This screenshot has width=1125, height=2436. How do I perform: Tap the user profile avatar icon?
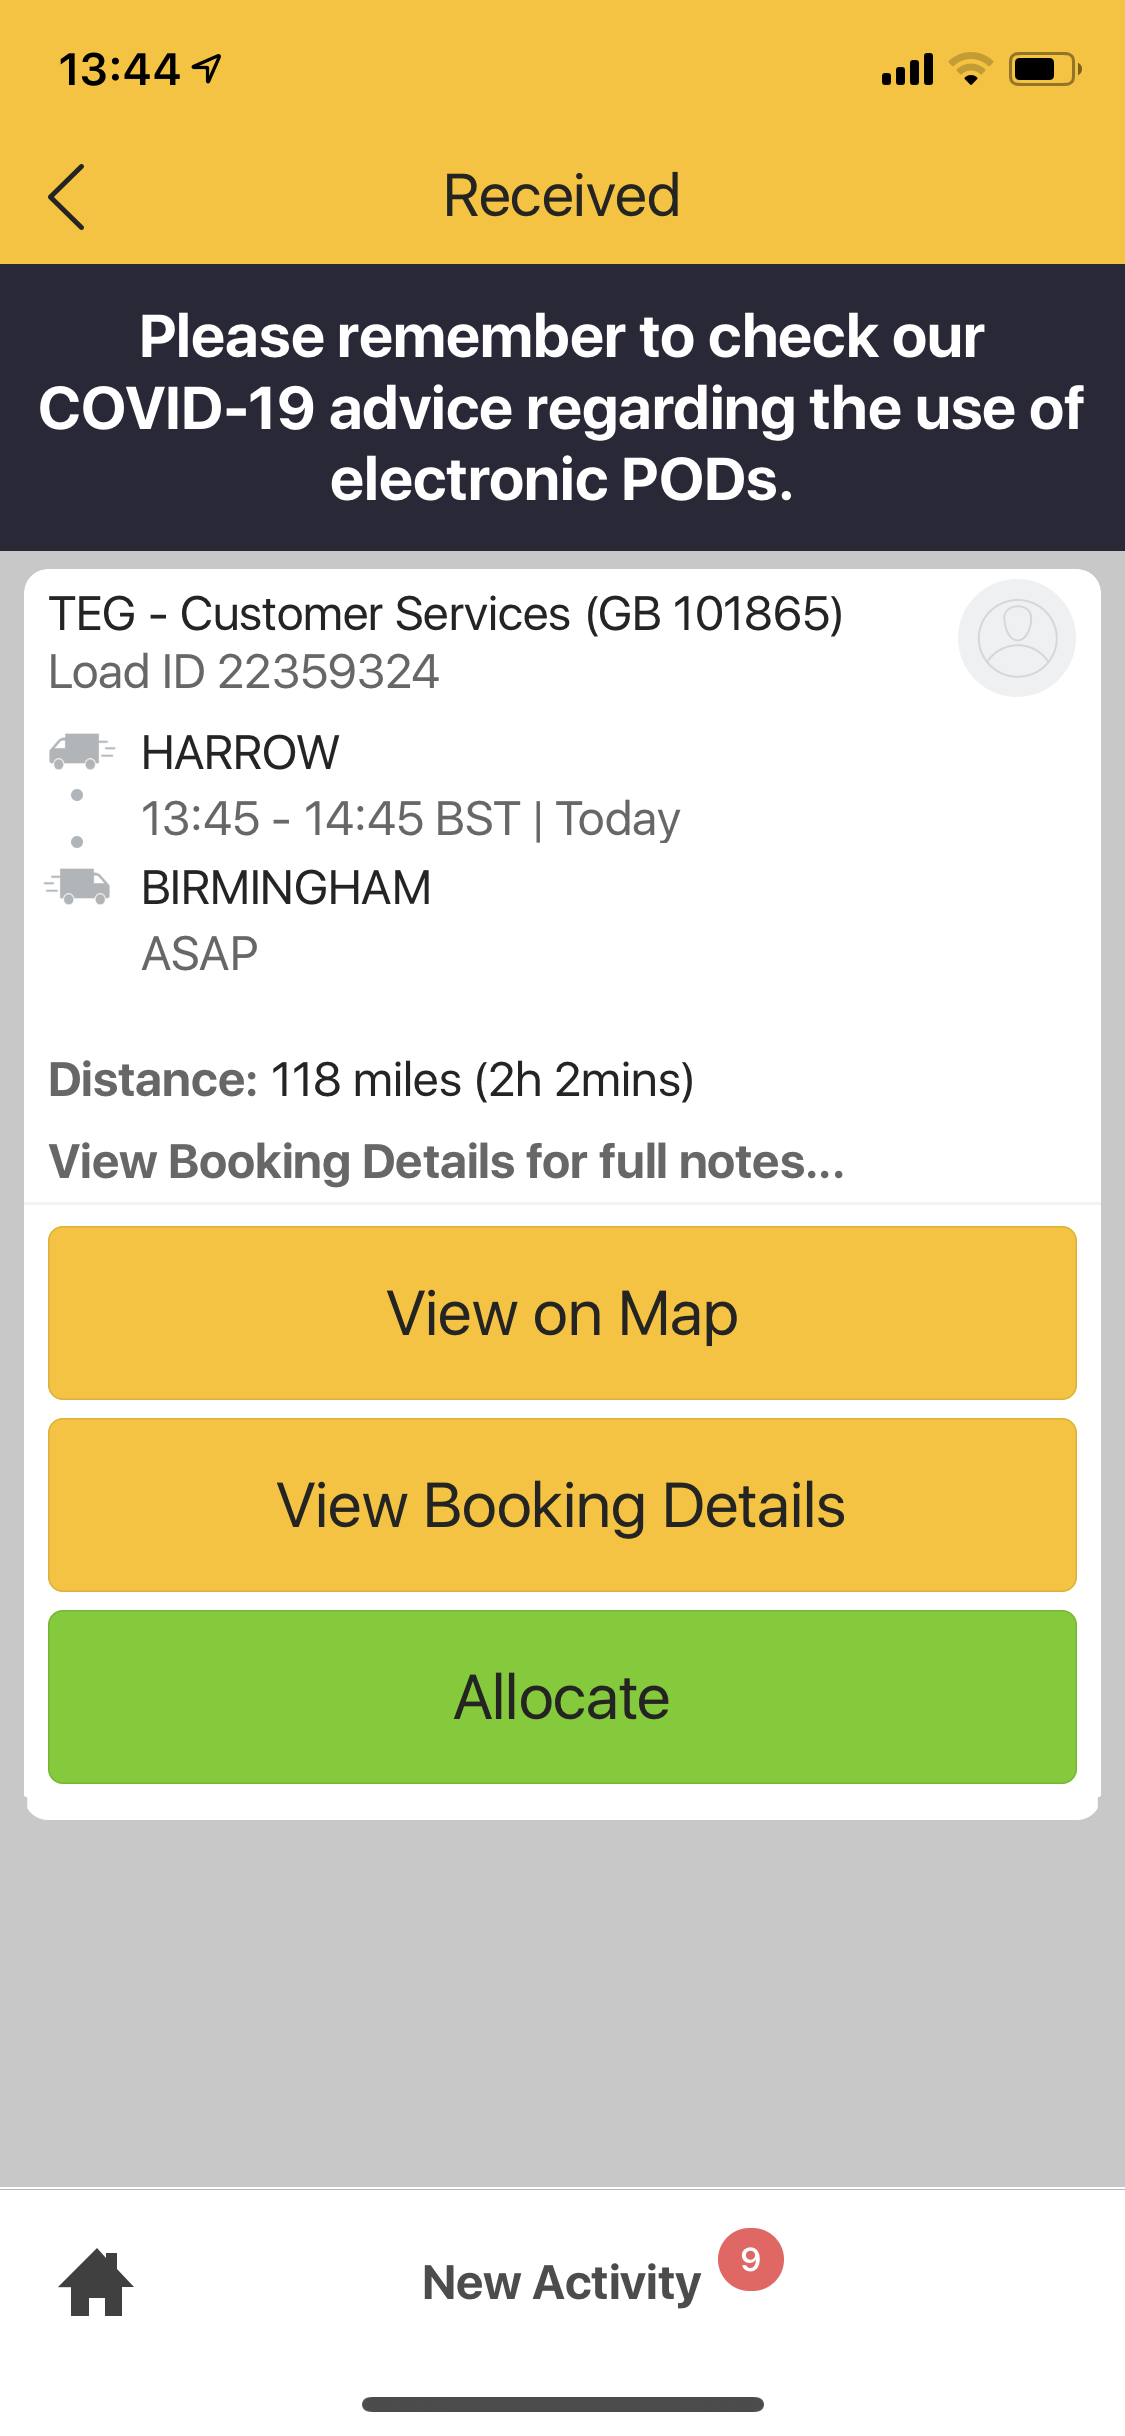1016,638
